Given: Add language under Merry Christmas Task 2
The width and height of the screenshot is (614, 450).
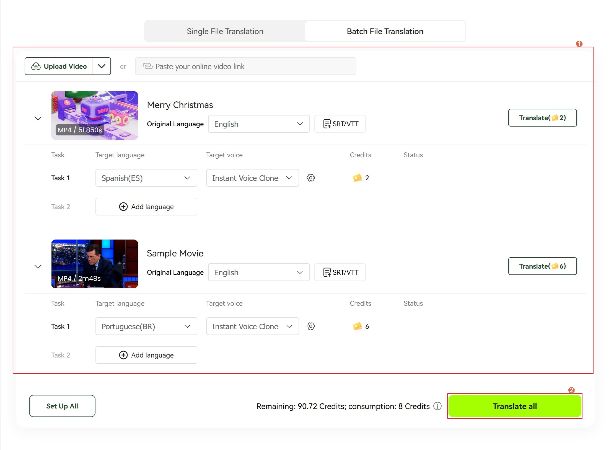Looking at the screenshot, I should pos(146,206).
